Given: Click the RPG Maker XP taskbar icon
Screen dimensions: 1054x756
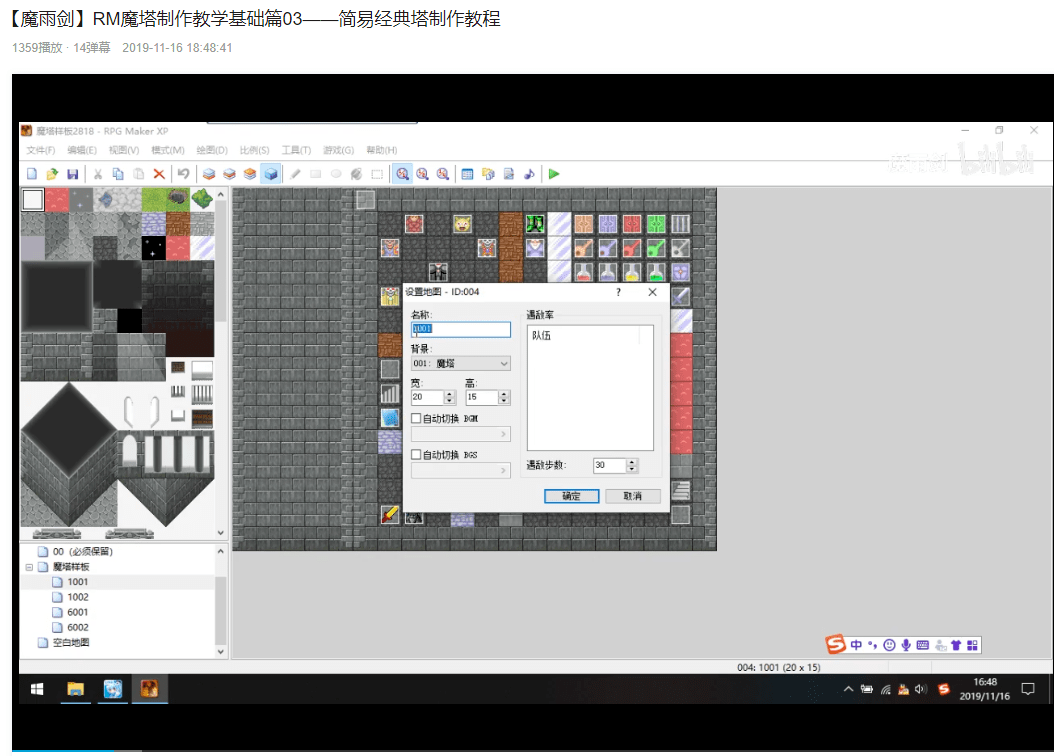Looking at the screenshot, I should pos(149,689).
